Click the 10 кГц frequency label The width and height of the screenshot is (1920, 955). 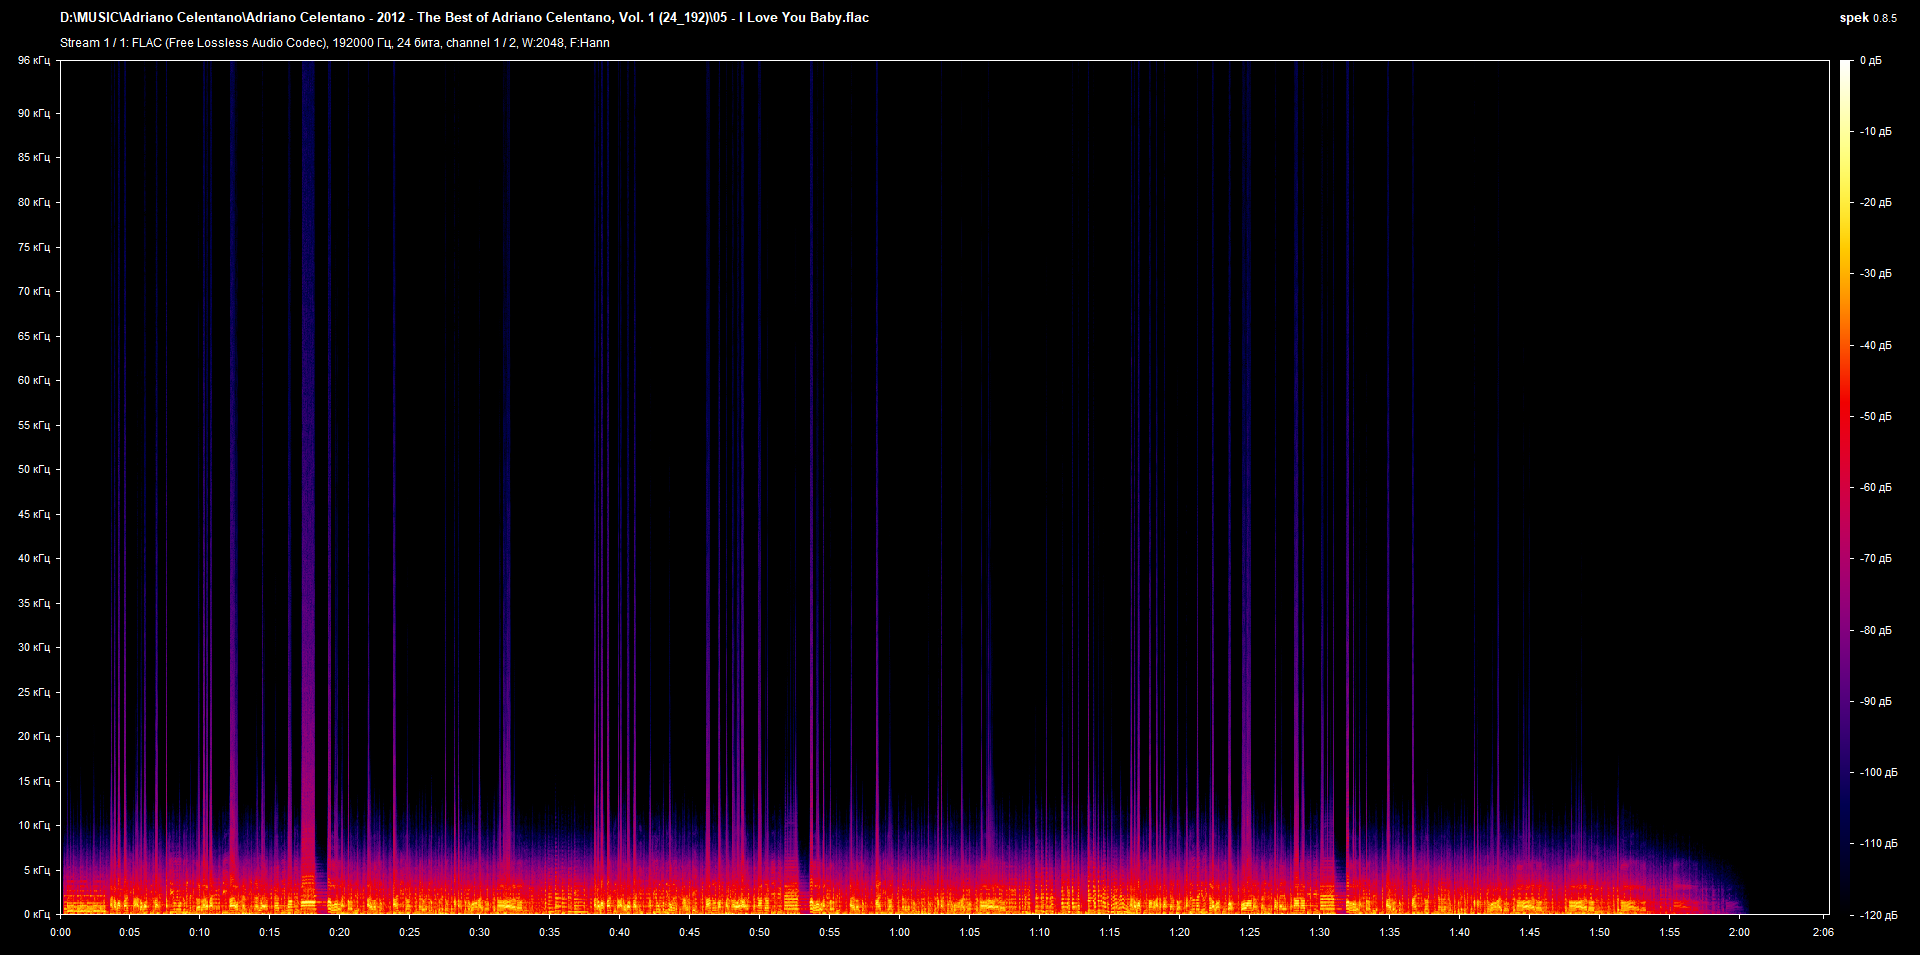click(33, 825)
